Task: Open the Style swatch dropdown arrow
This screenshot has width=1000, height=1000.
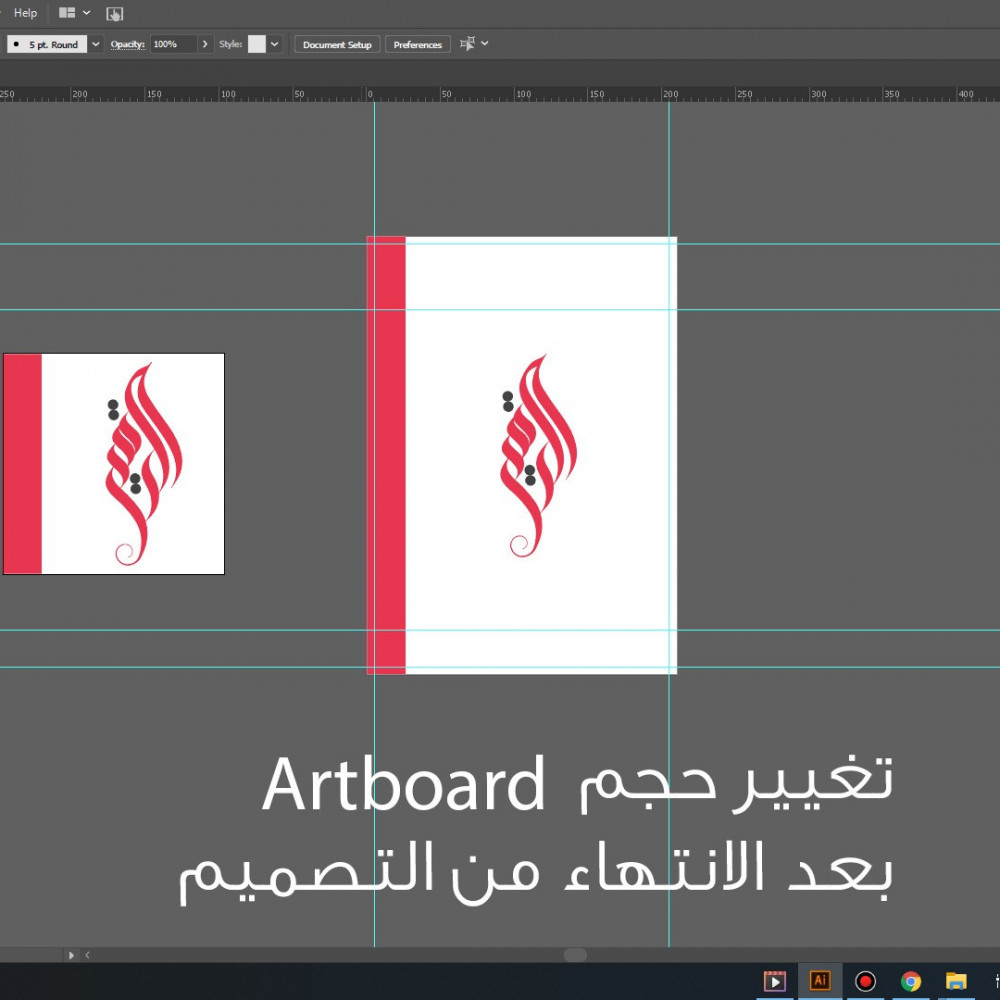Action: pyautogui.click(x=274, y=44)
